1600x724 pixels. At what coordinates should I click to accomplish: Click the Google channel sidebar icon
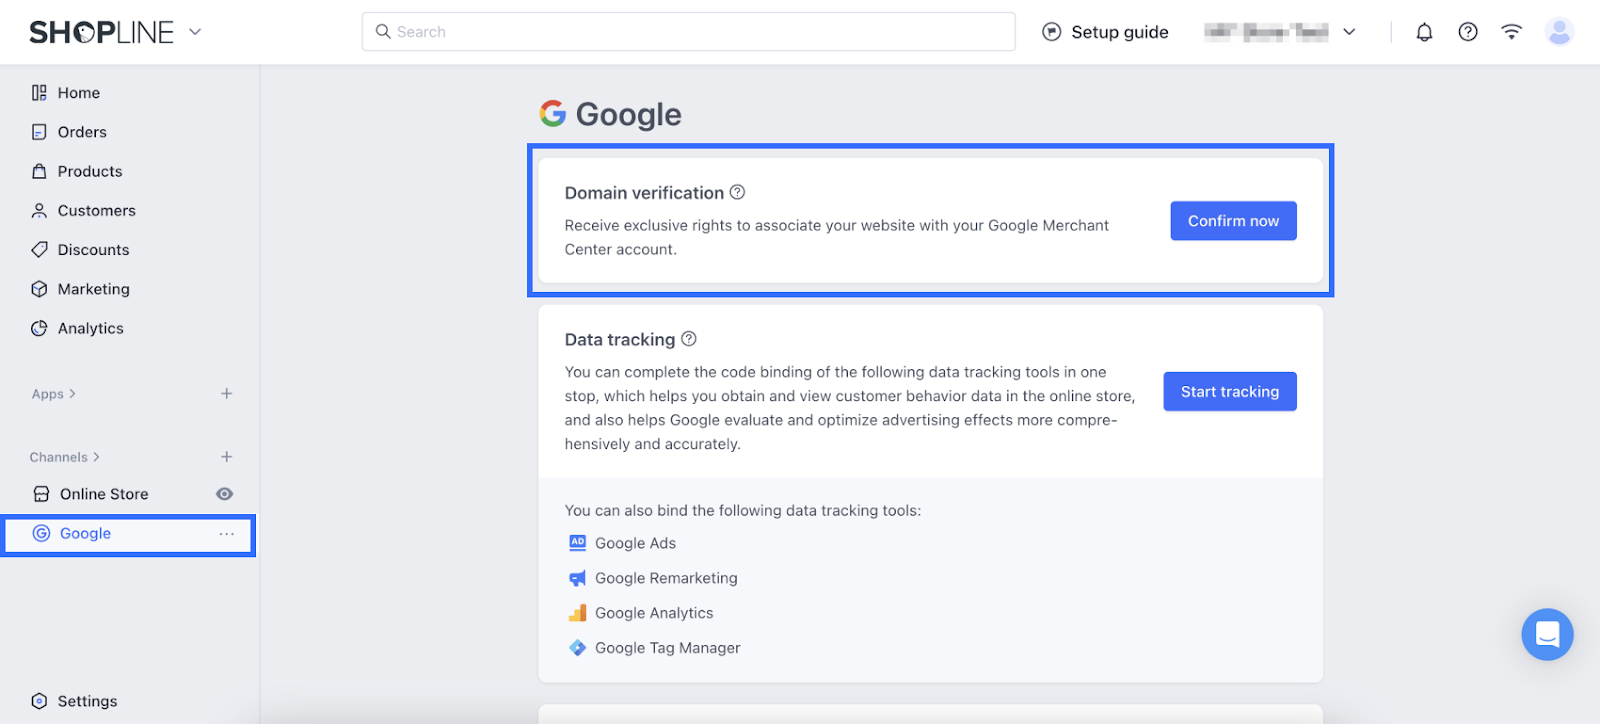pyautogui.click(x=41, y=534)
